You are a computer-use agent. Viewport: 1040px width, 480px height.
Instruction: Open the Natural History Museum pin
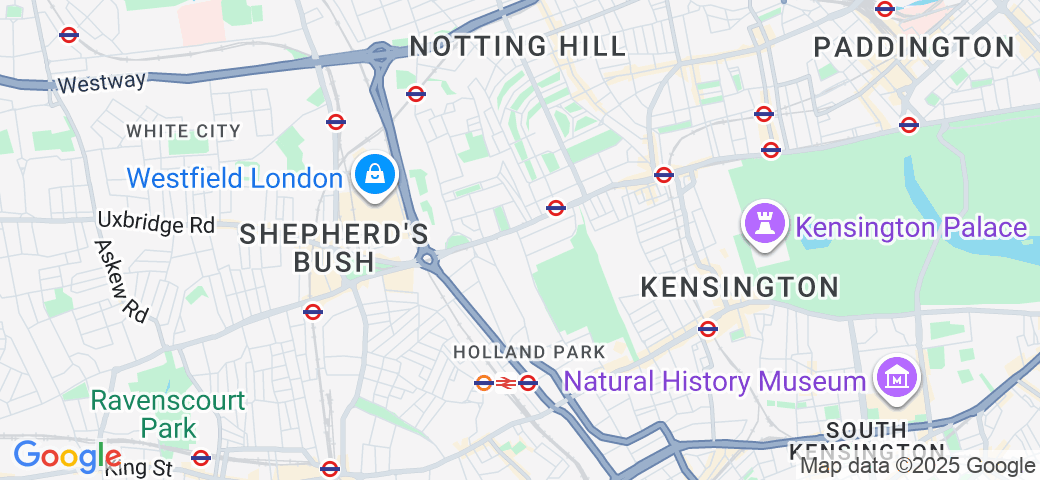coord(897,380)
